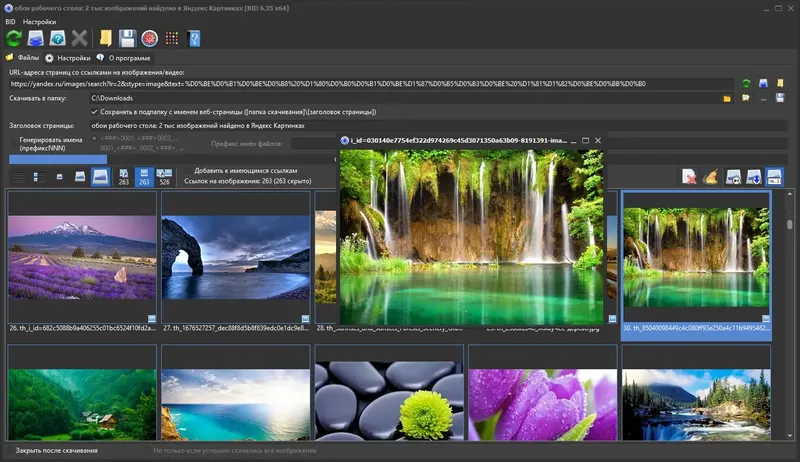Select large thumbnail size icon (highlighted)
Image resolution: width=800 pixels, height=462 pixels.
[101, 177]
